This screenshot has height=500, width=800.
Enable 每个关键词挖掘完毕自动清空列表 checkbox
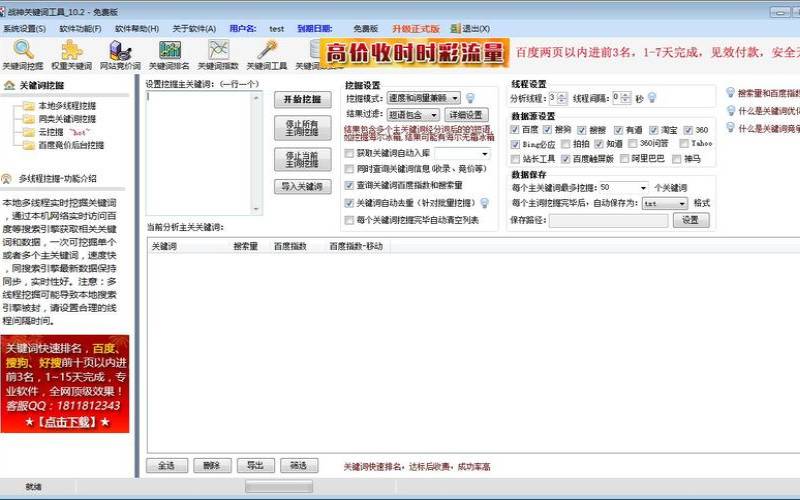[349, 220]
